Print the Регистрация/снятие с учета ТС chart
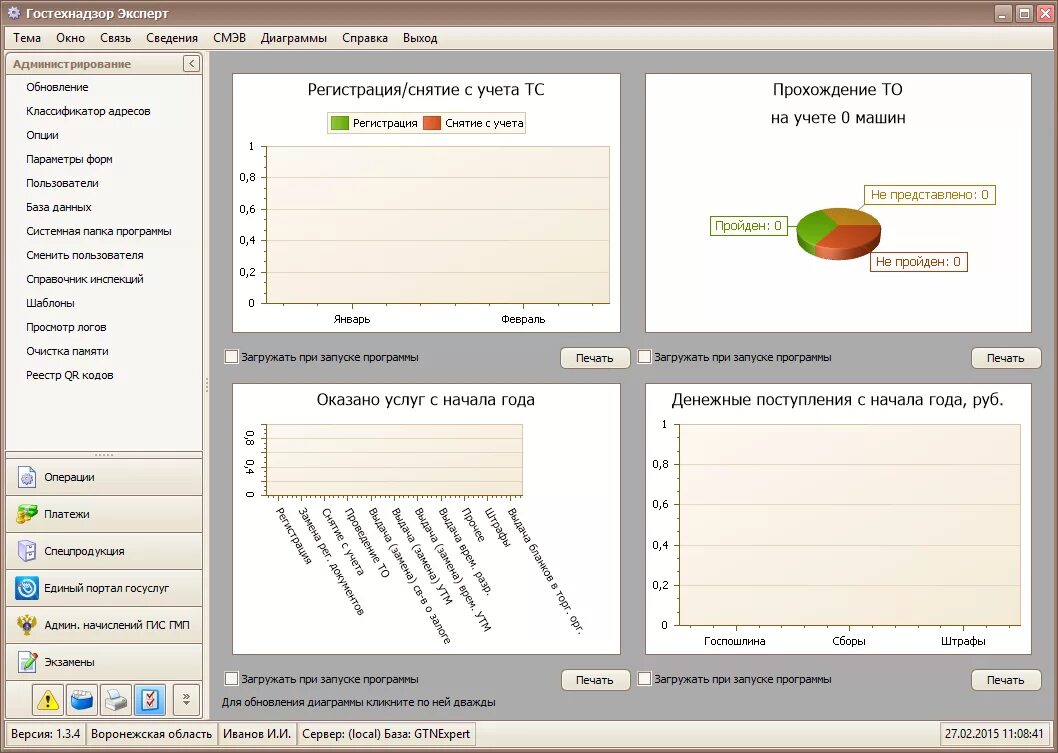Image resolution: width=1058 pixels, height=753 pixels. [594, 358]
